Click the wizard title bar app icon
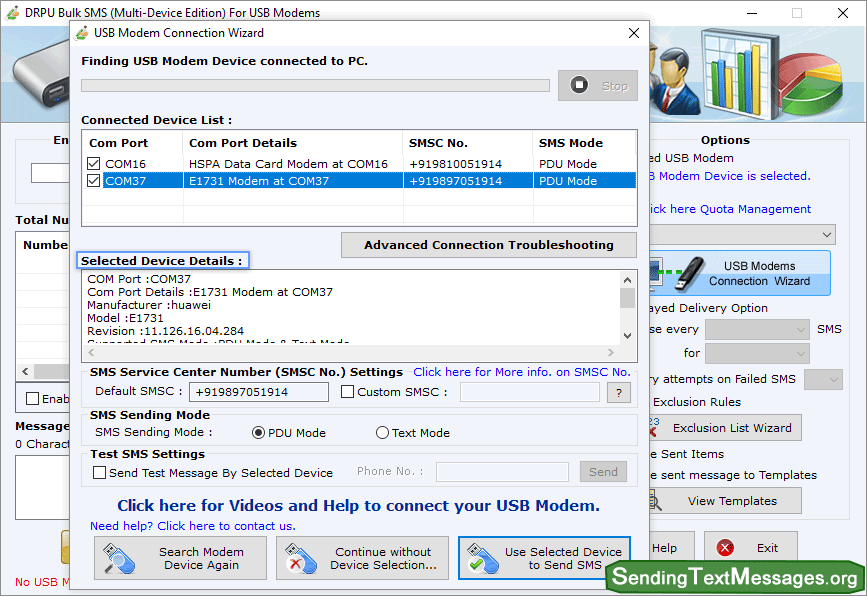 (x=82, y=33)
